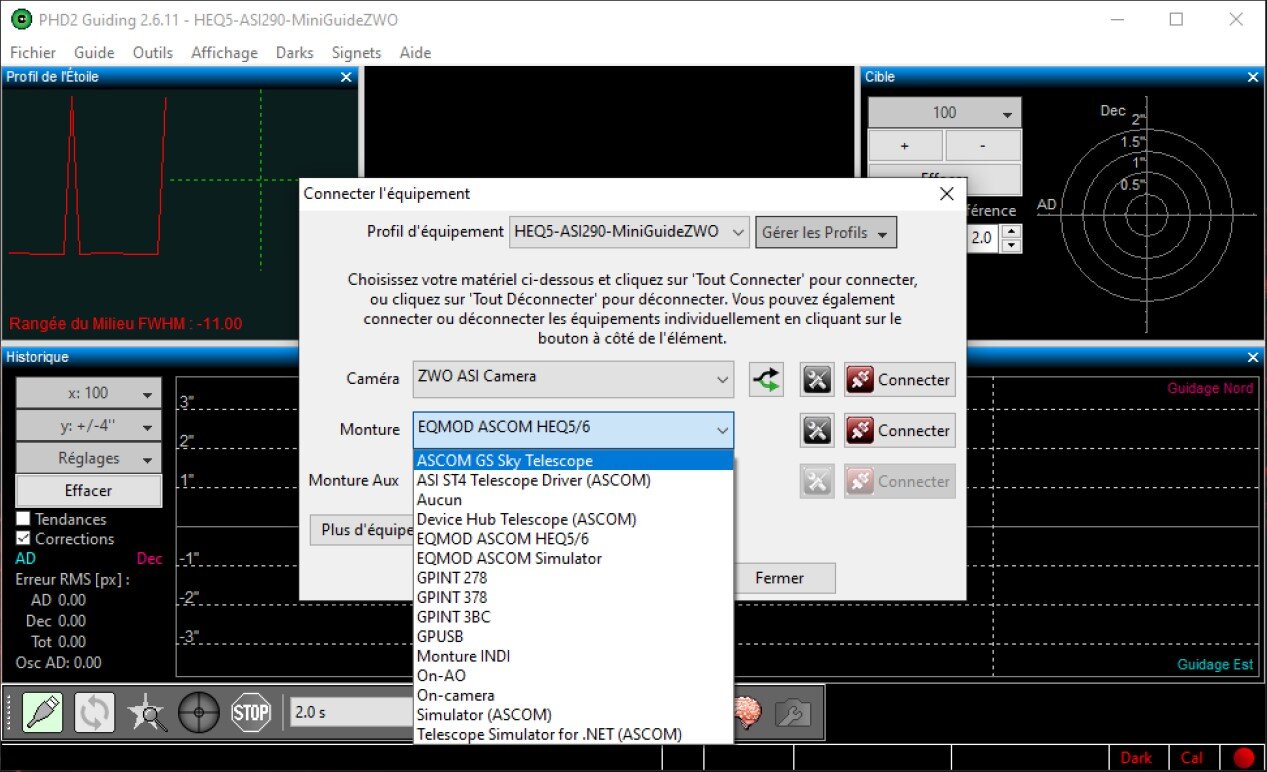Select On-AO option

tap(573, 675)
